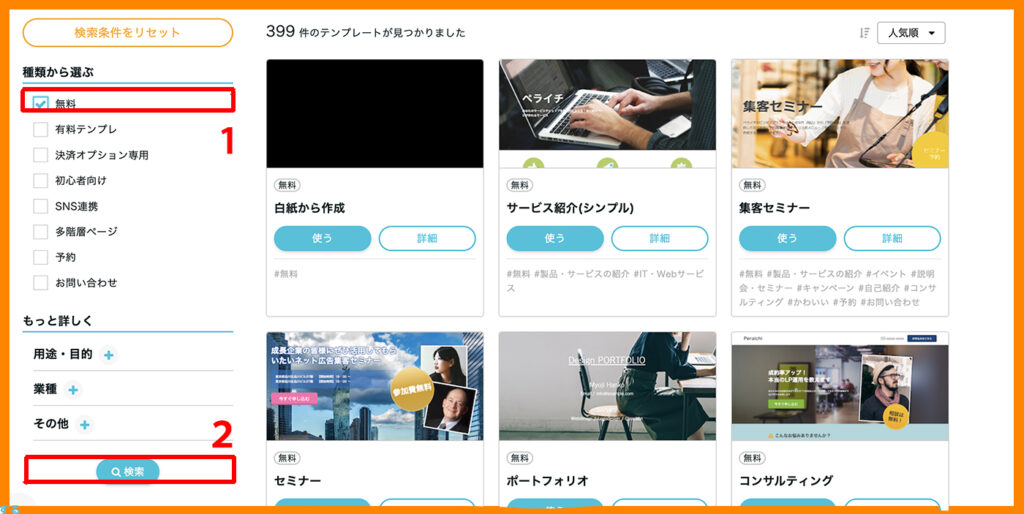Tick the SNS連携 checkbox
1024x514 pixels.
point(40,206)
